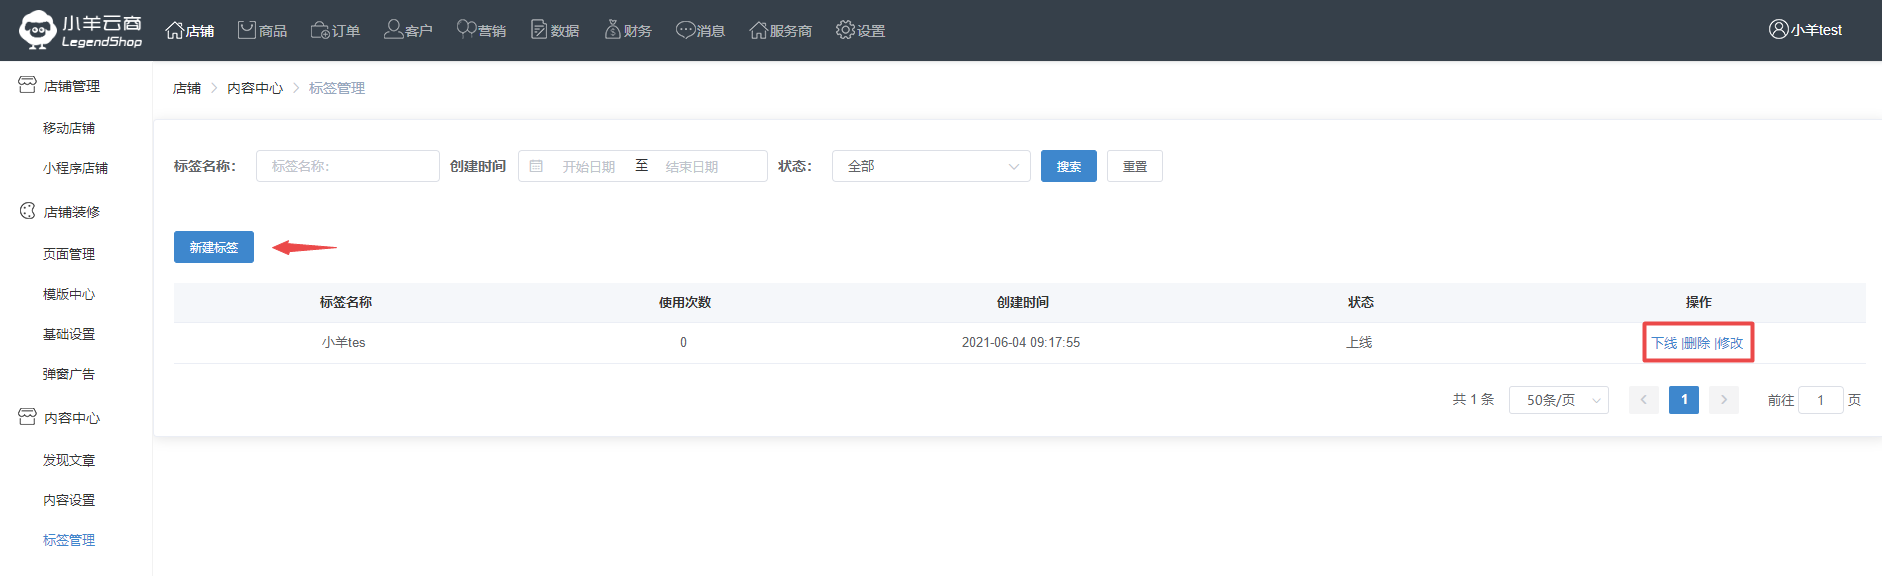Collapse the 店铺装修 sidebar section

click(72, 212)
